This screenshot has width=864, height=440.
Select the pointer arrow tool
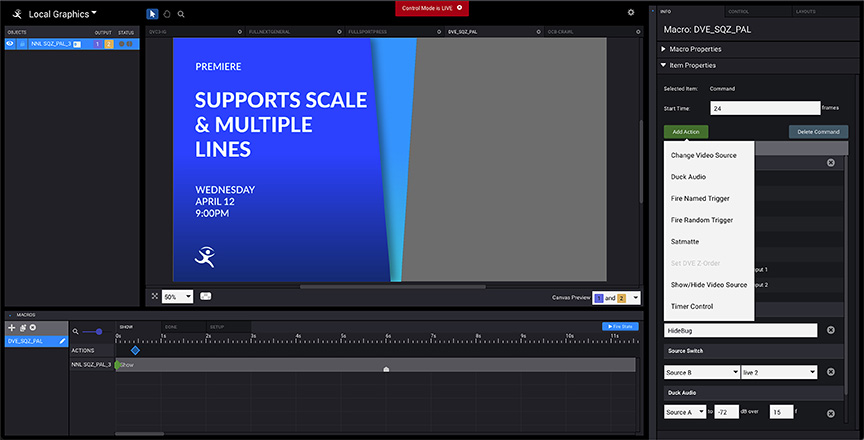click(x=152, y=14)
